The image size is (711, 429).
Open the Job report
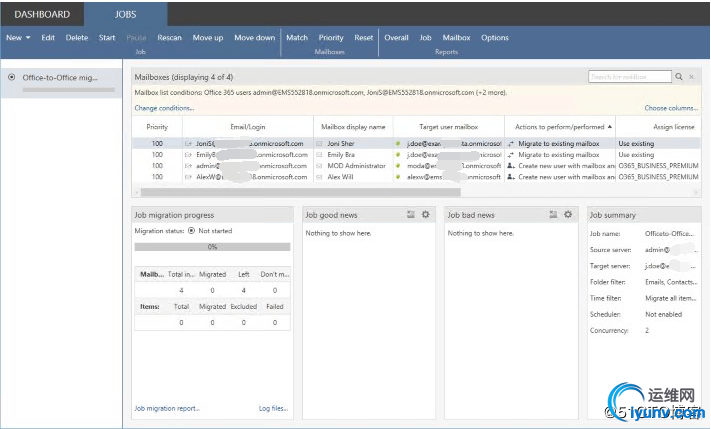(425, 38)
